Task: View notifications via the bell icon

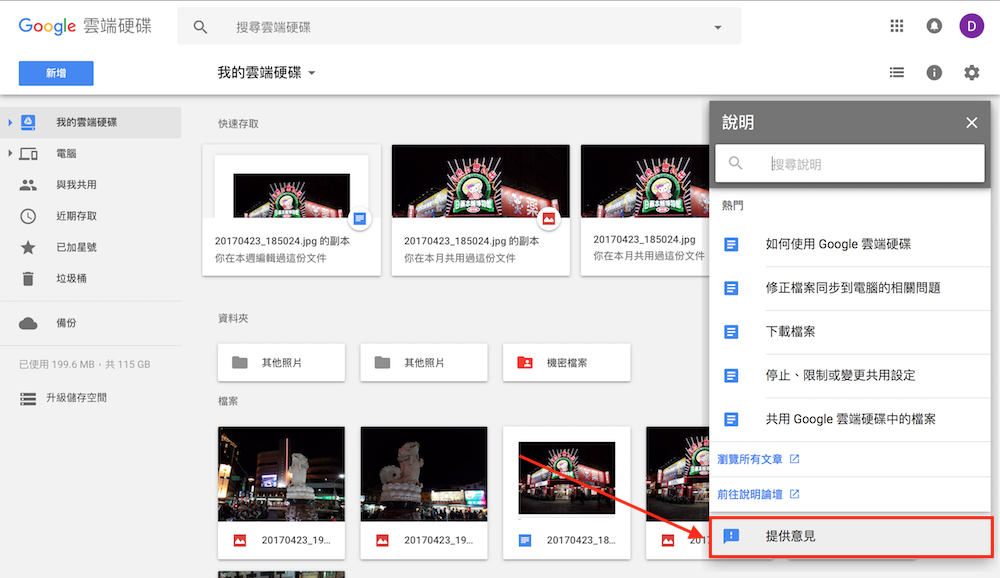Action: pyautogui.click(x=934, y=25)
